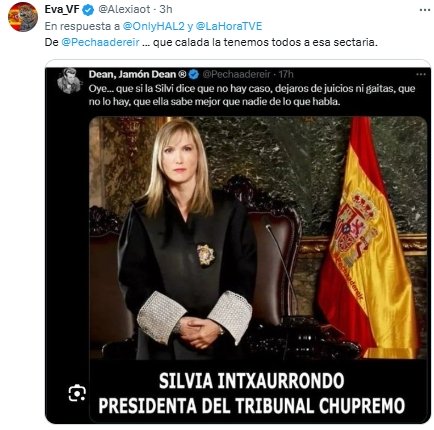Screen dimensions: 434x430
Task: Open the @Pechaadereir mention in the tweet text
Action: click(x=100, y=43)
